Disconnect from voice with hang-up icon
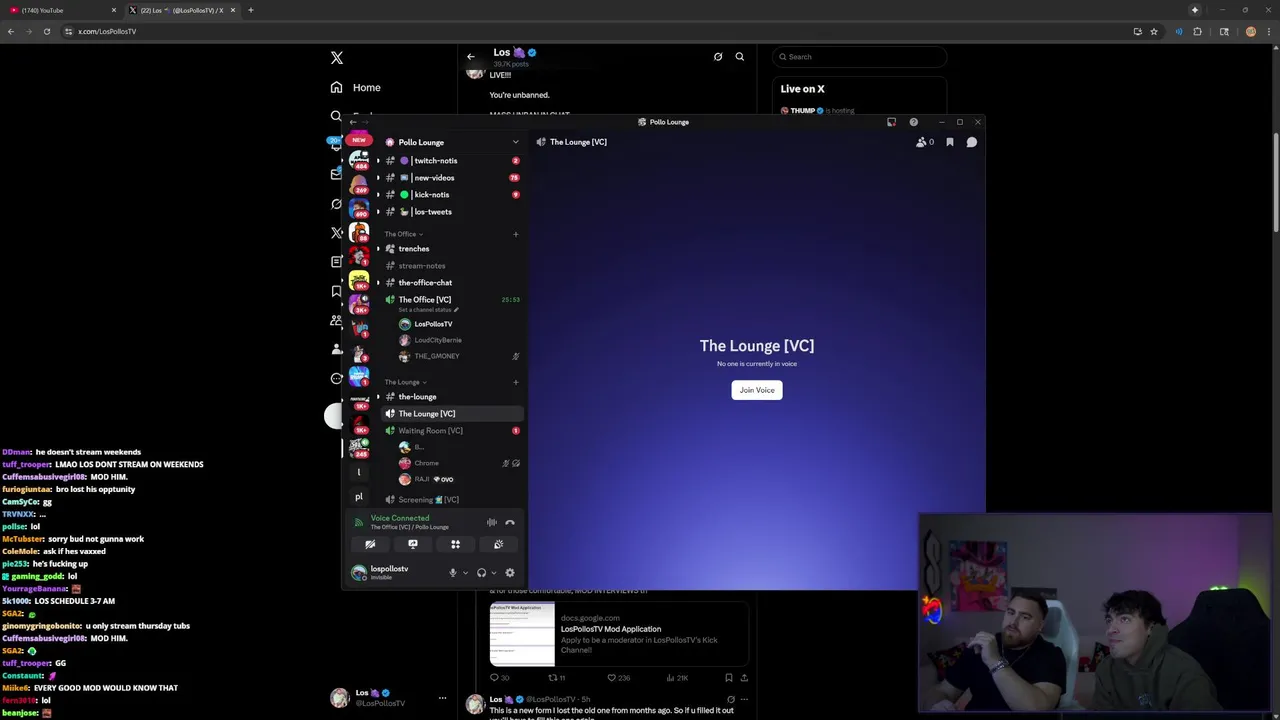1280x720 pixels. [x=510, y=522]
